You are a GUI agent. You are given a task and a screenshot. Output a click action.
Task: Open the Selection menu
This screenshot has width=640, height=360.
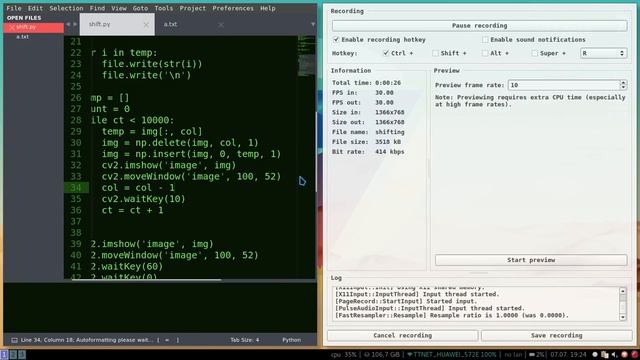(x=66, y=8)
